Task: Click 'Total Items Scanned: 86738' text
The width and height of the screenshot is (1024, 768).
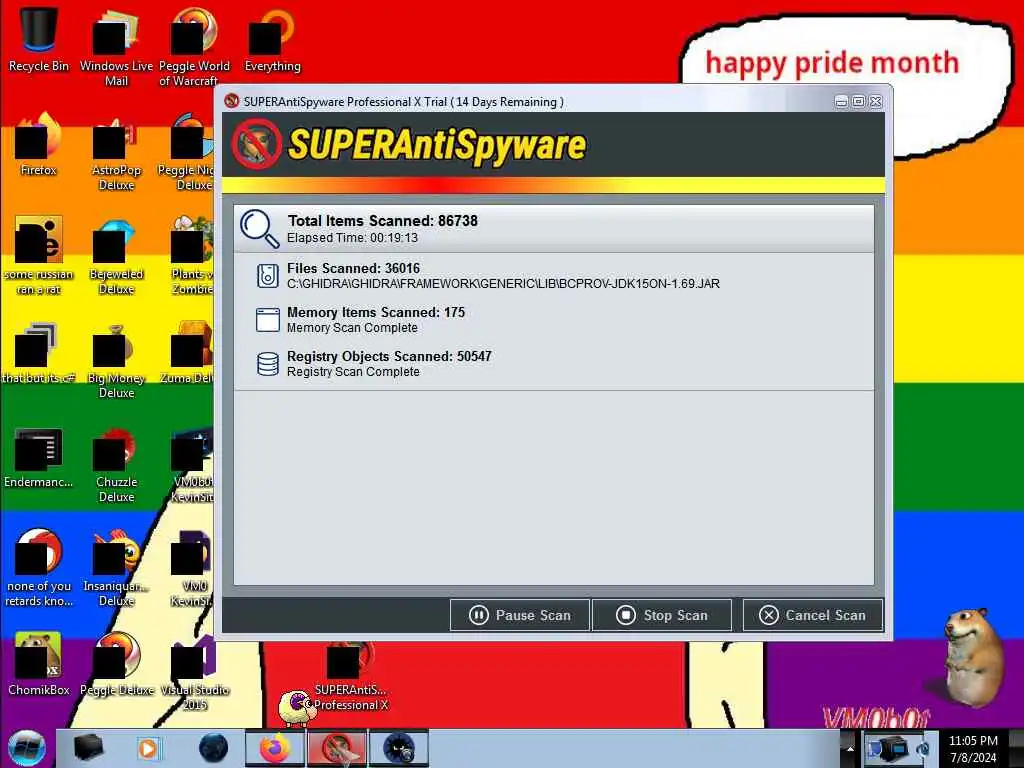Action: [x=383, y=221]
